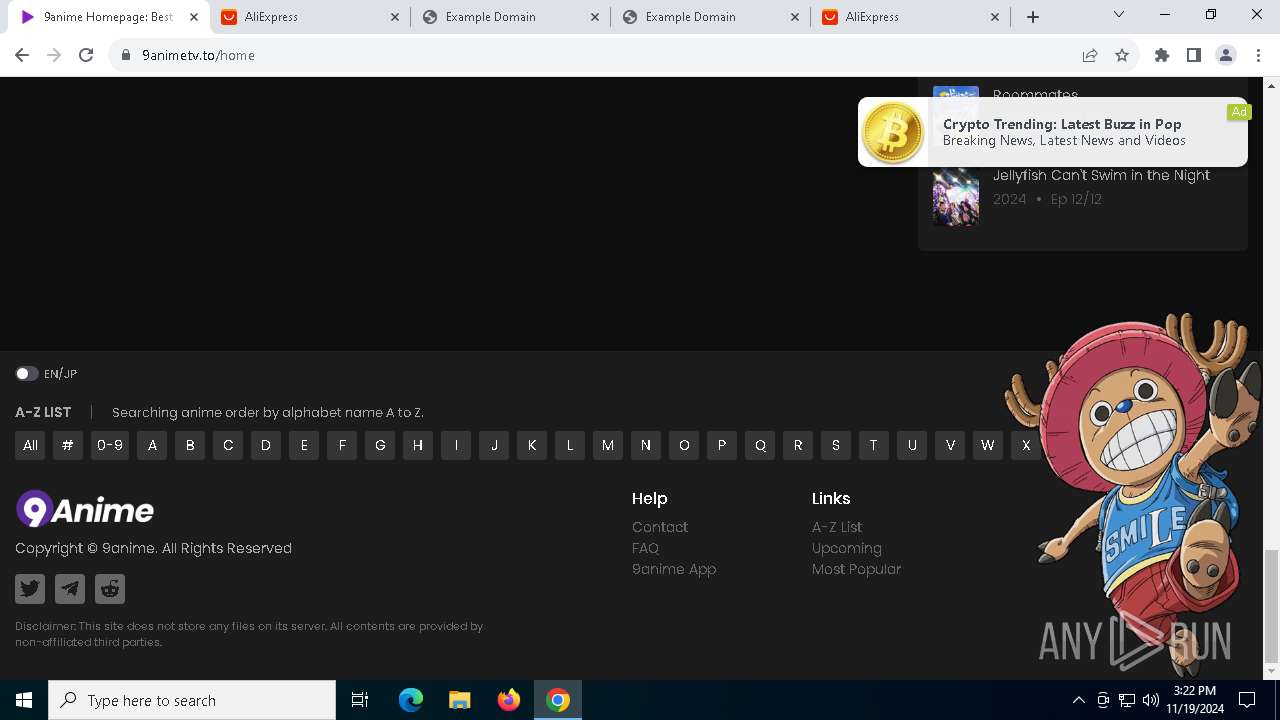
Task: Open Task View on taskbar
Action: (360, 700)
